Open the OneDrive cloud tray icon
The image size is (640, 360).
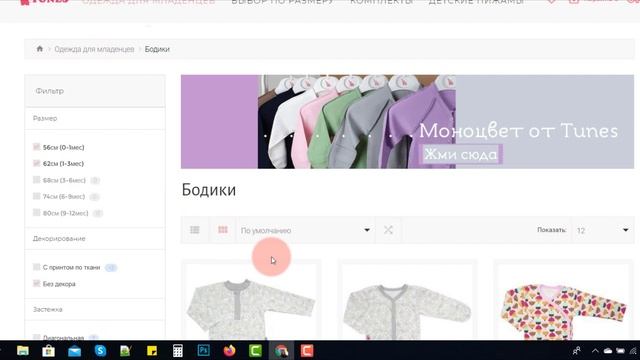[608, 351]
